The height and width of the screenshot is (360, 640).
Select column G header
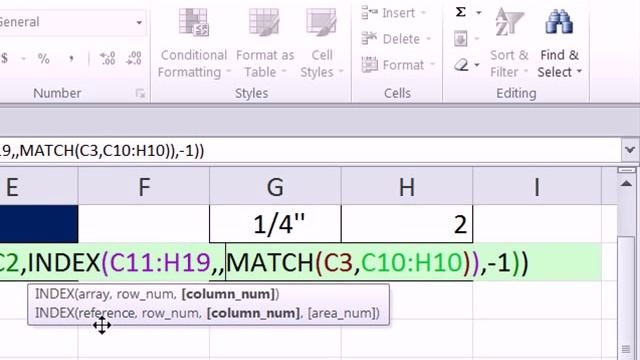pos(275,187)
